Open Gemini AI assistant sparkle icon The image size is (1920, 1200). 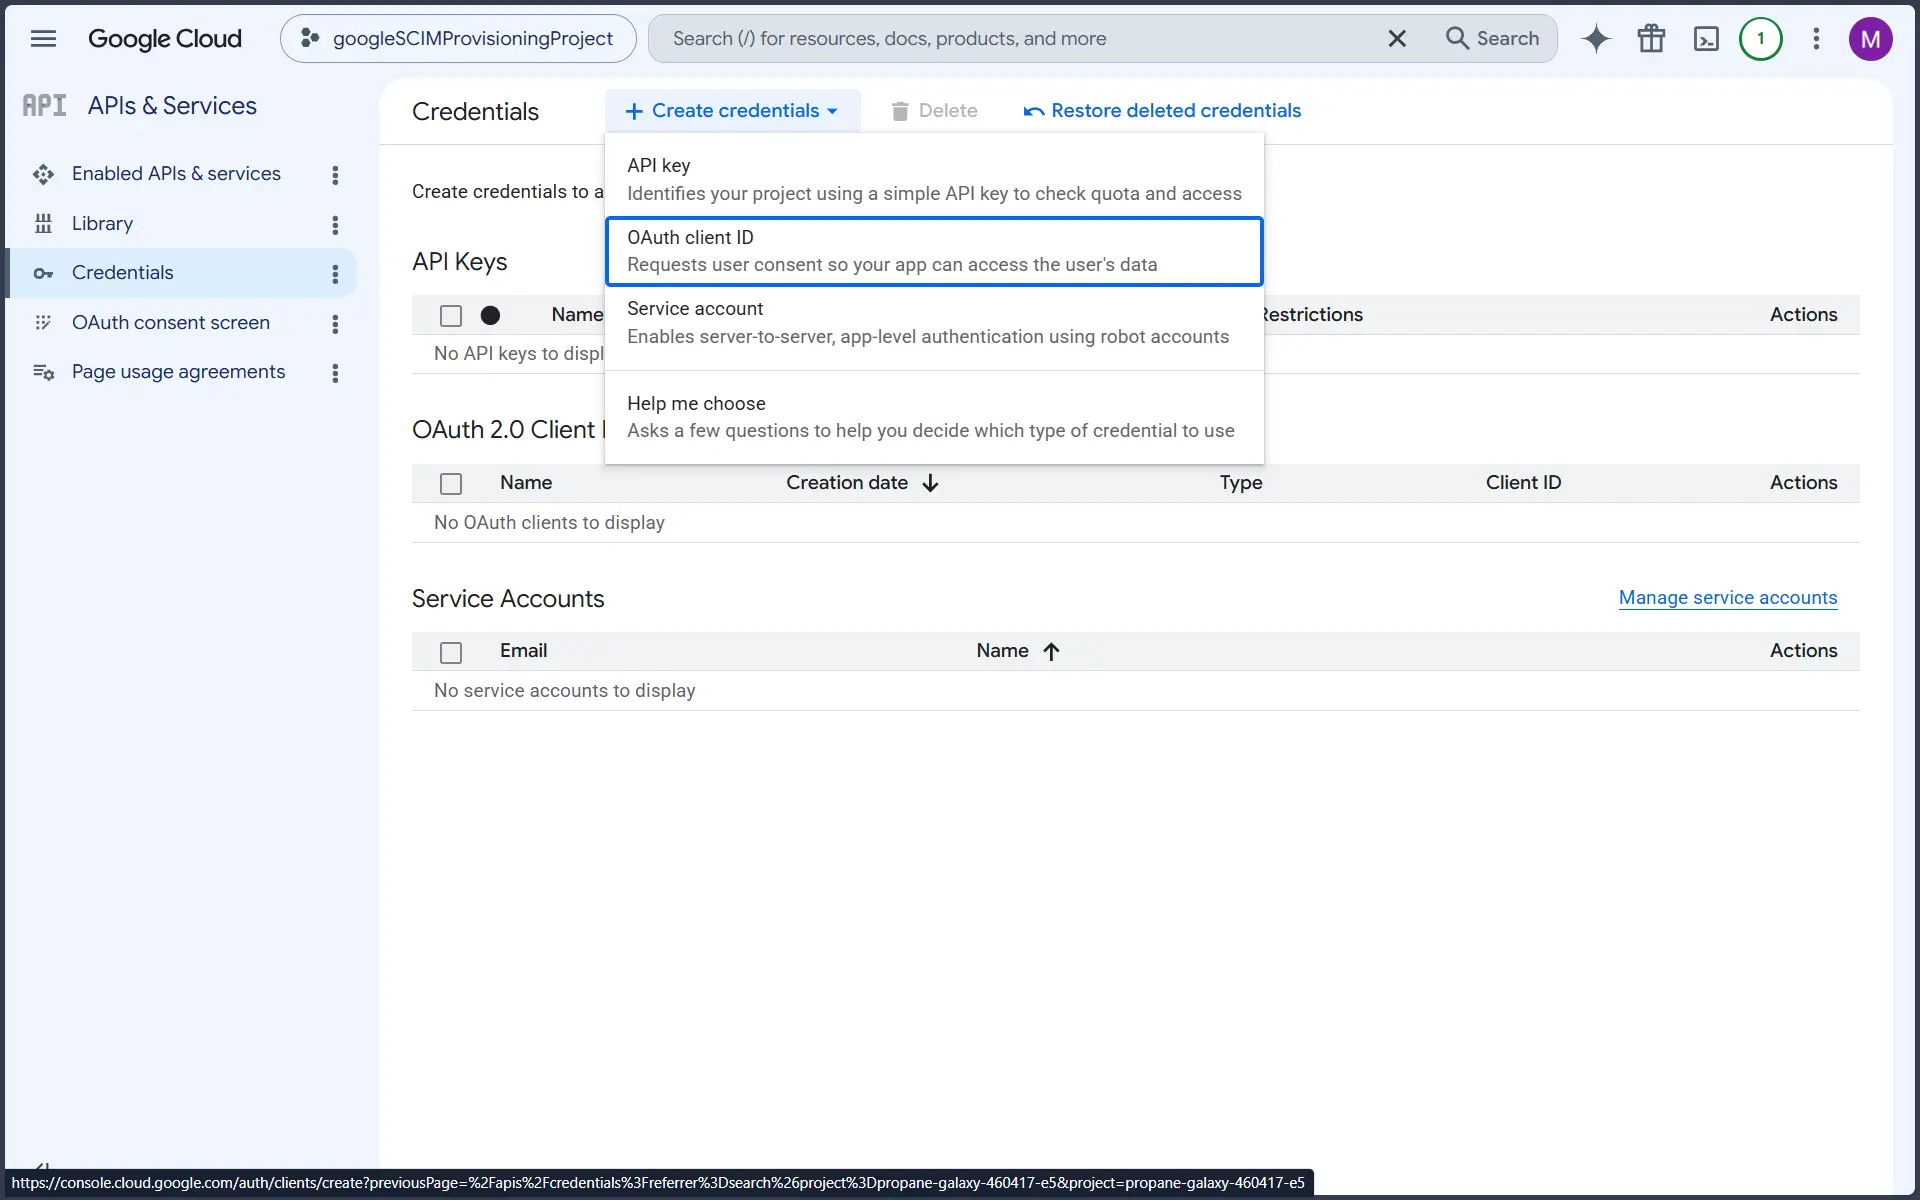1597,39
